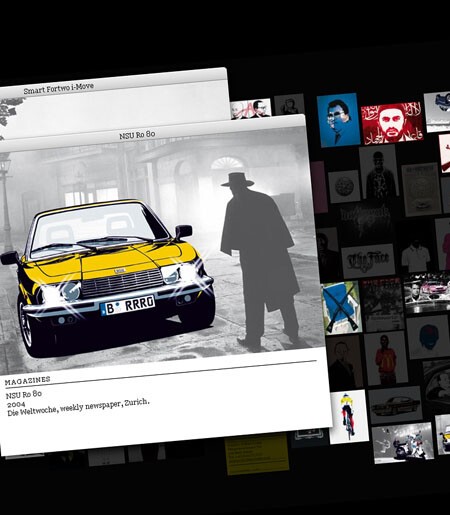
Task: Open the dark blackletter text thumbnail
Action: [x=366, y=221]
